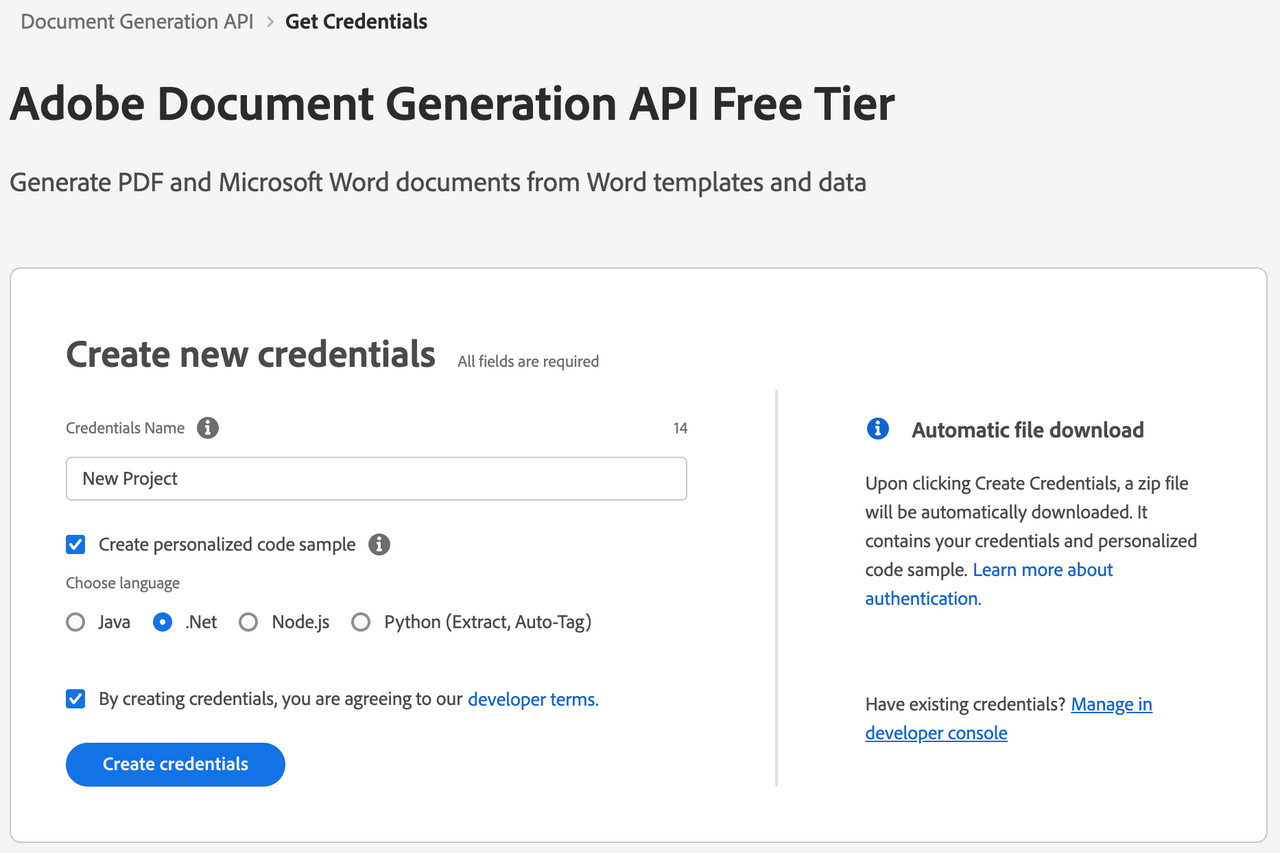Uncheck Create personalized code sample checkbox

pyautogui.click(x=76, y=545)
